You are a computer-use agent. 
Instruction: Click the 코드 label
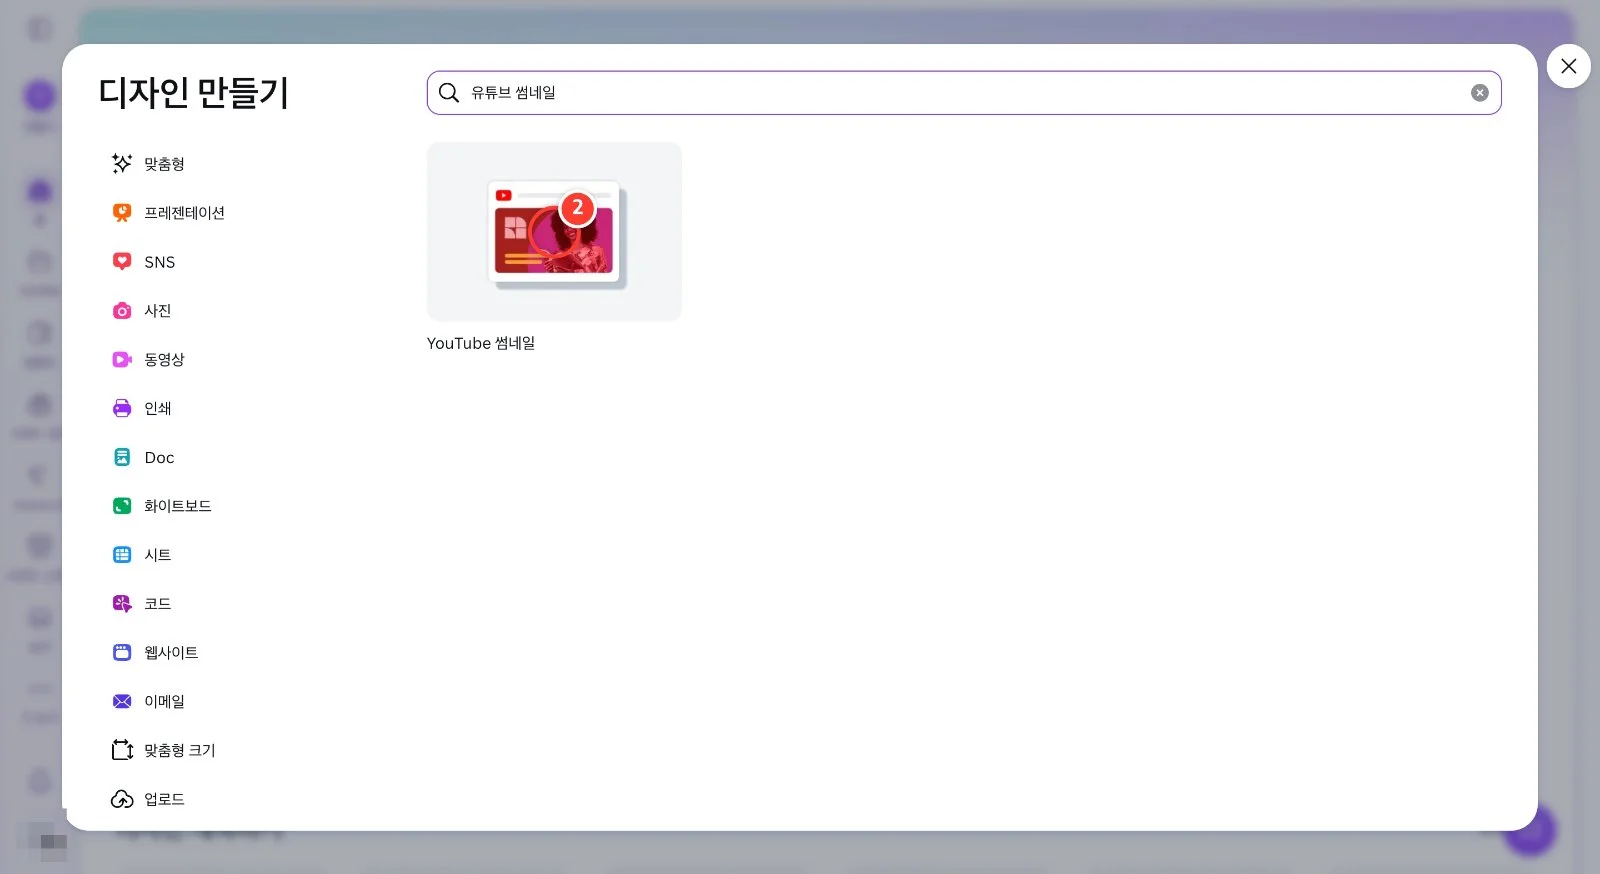(158, 603)
